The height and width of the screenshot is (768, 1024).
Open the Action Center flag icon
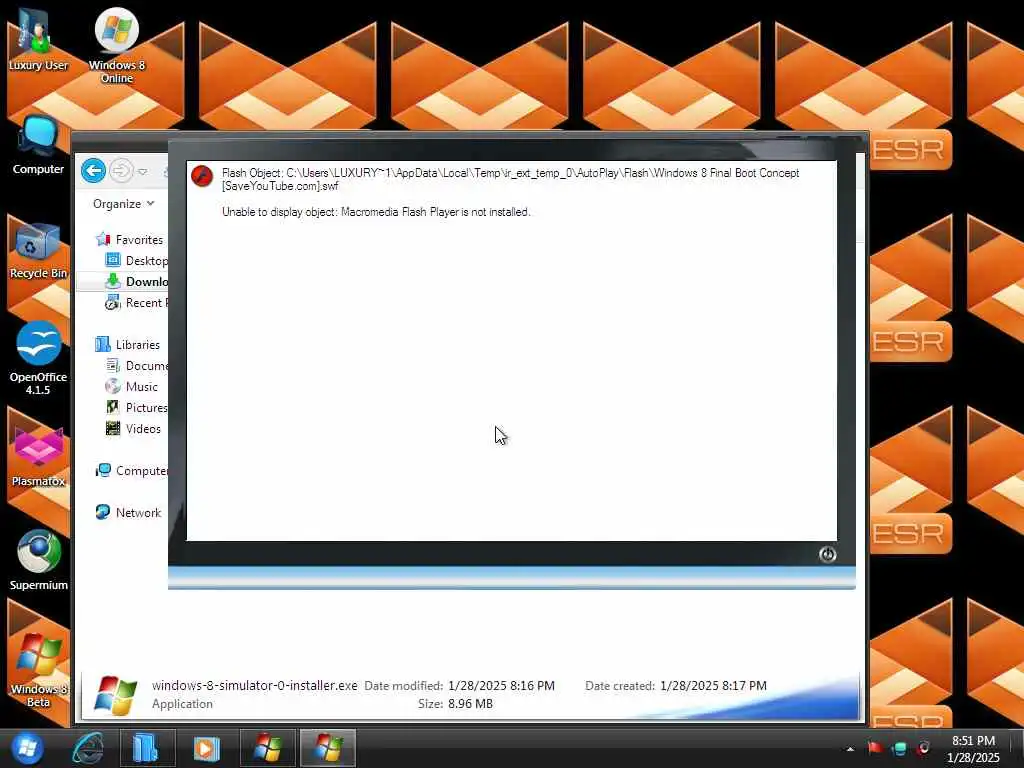(874, 748)
